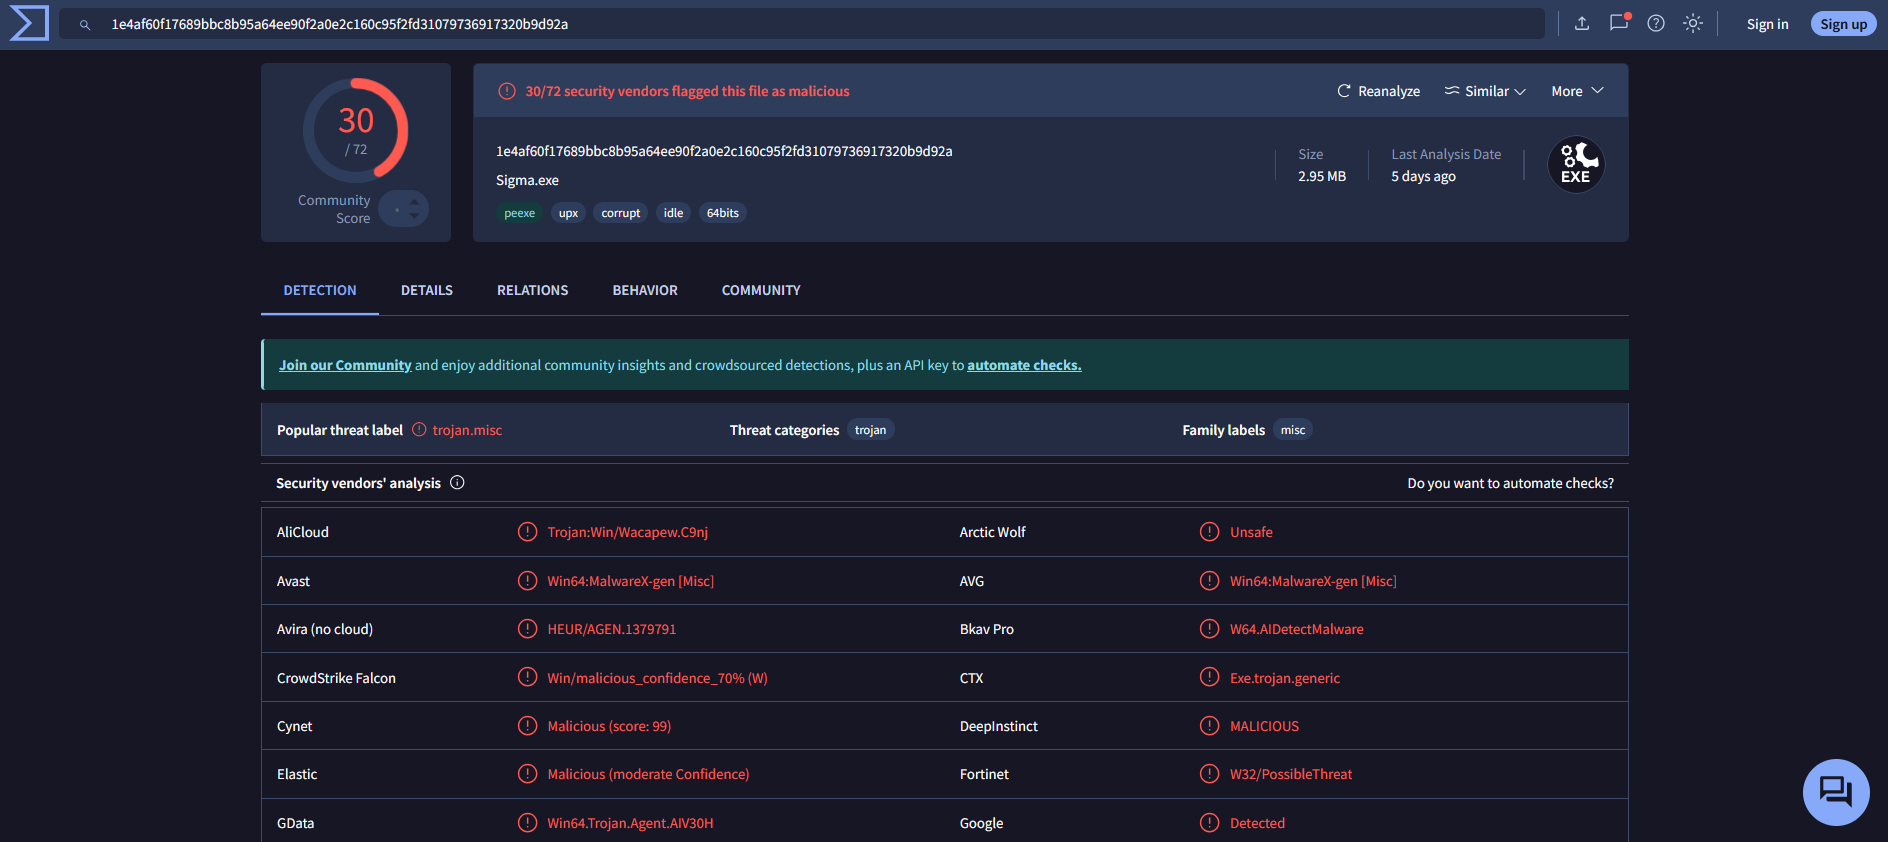1888x842 pixels.
Task: Click the search input with file hash
Action: 802,24
